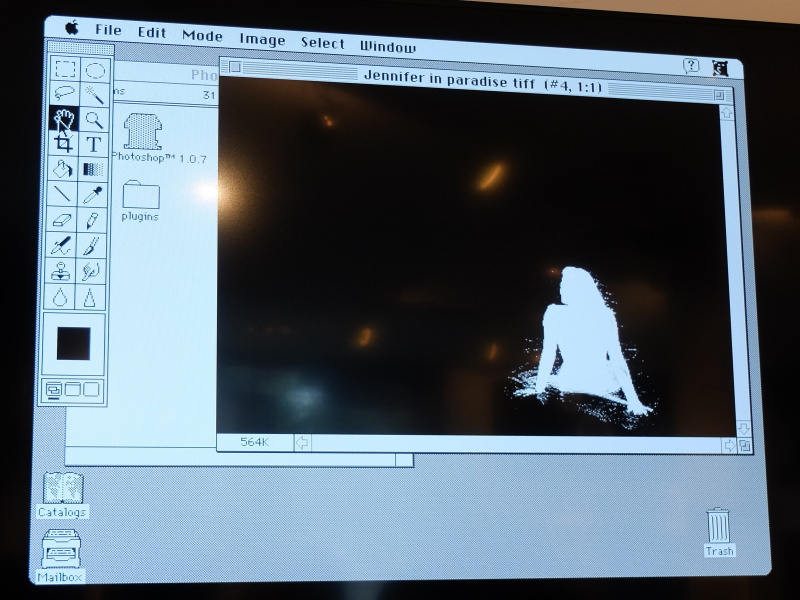Select the Magic Wand tool
Image resolution: width=800 pixels, height=600 pixels.
point(94,95)
